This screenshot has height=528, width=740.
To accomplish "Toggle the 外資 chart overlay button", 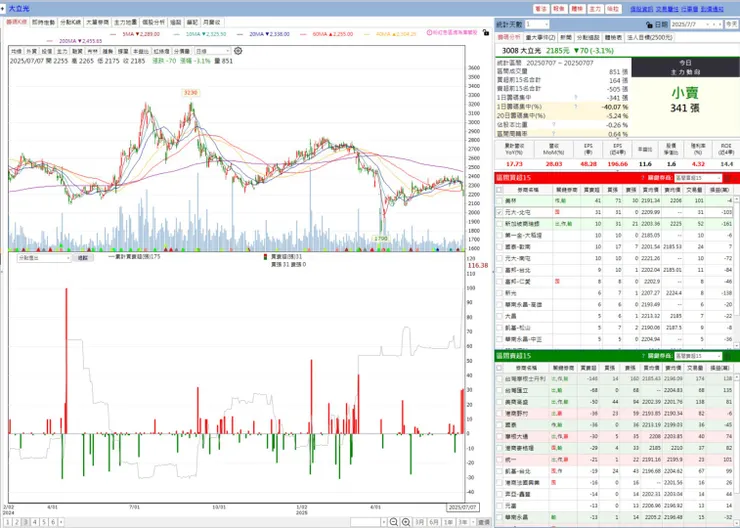I will point(32,51).
